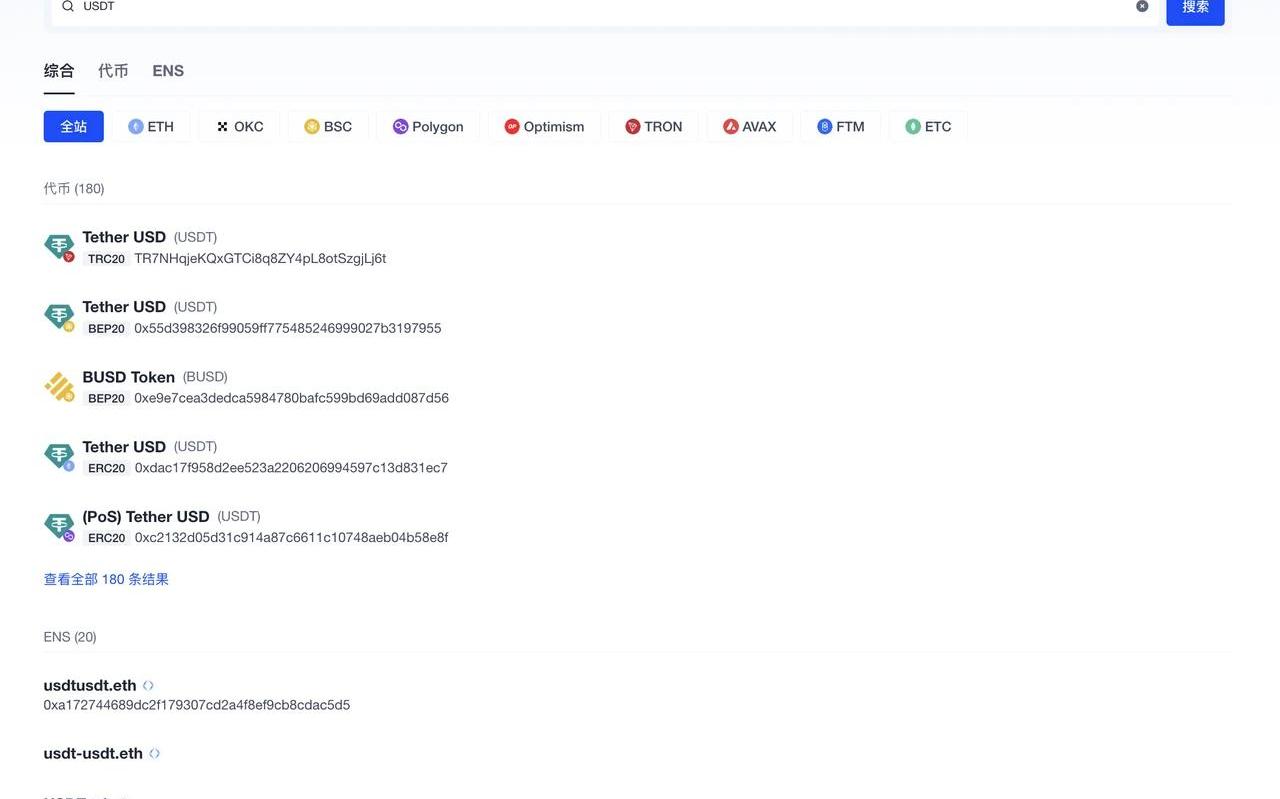
Task: Filter results by ETH chain
Action: pyautogui.click(x=151, y=127)
